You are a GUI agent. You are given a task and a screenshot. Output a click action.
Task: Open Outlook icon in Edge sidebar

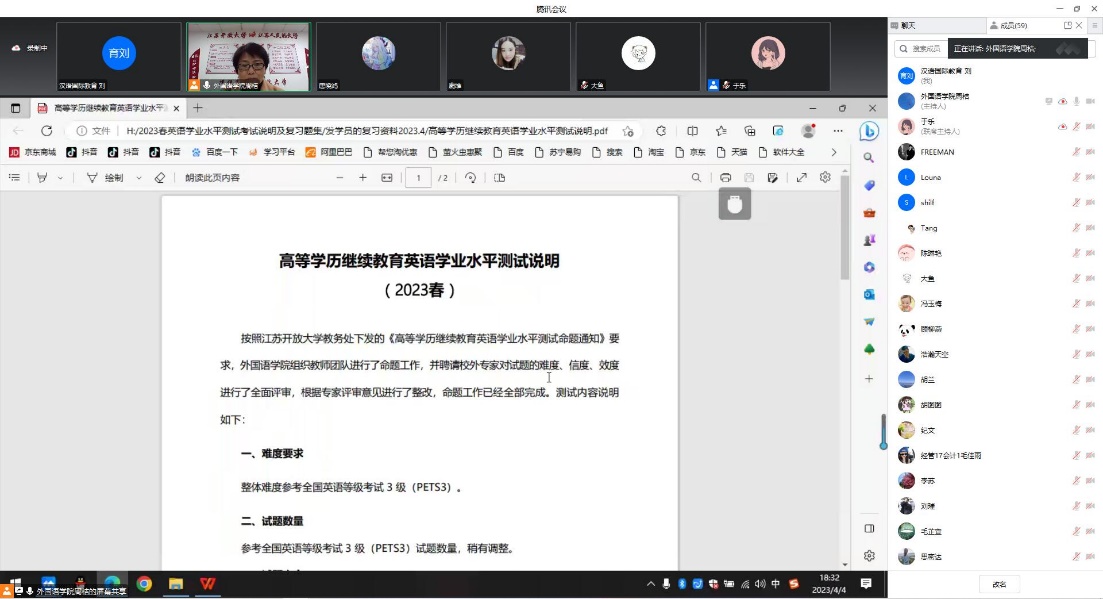click(869, 294)
